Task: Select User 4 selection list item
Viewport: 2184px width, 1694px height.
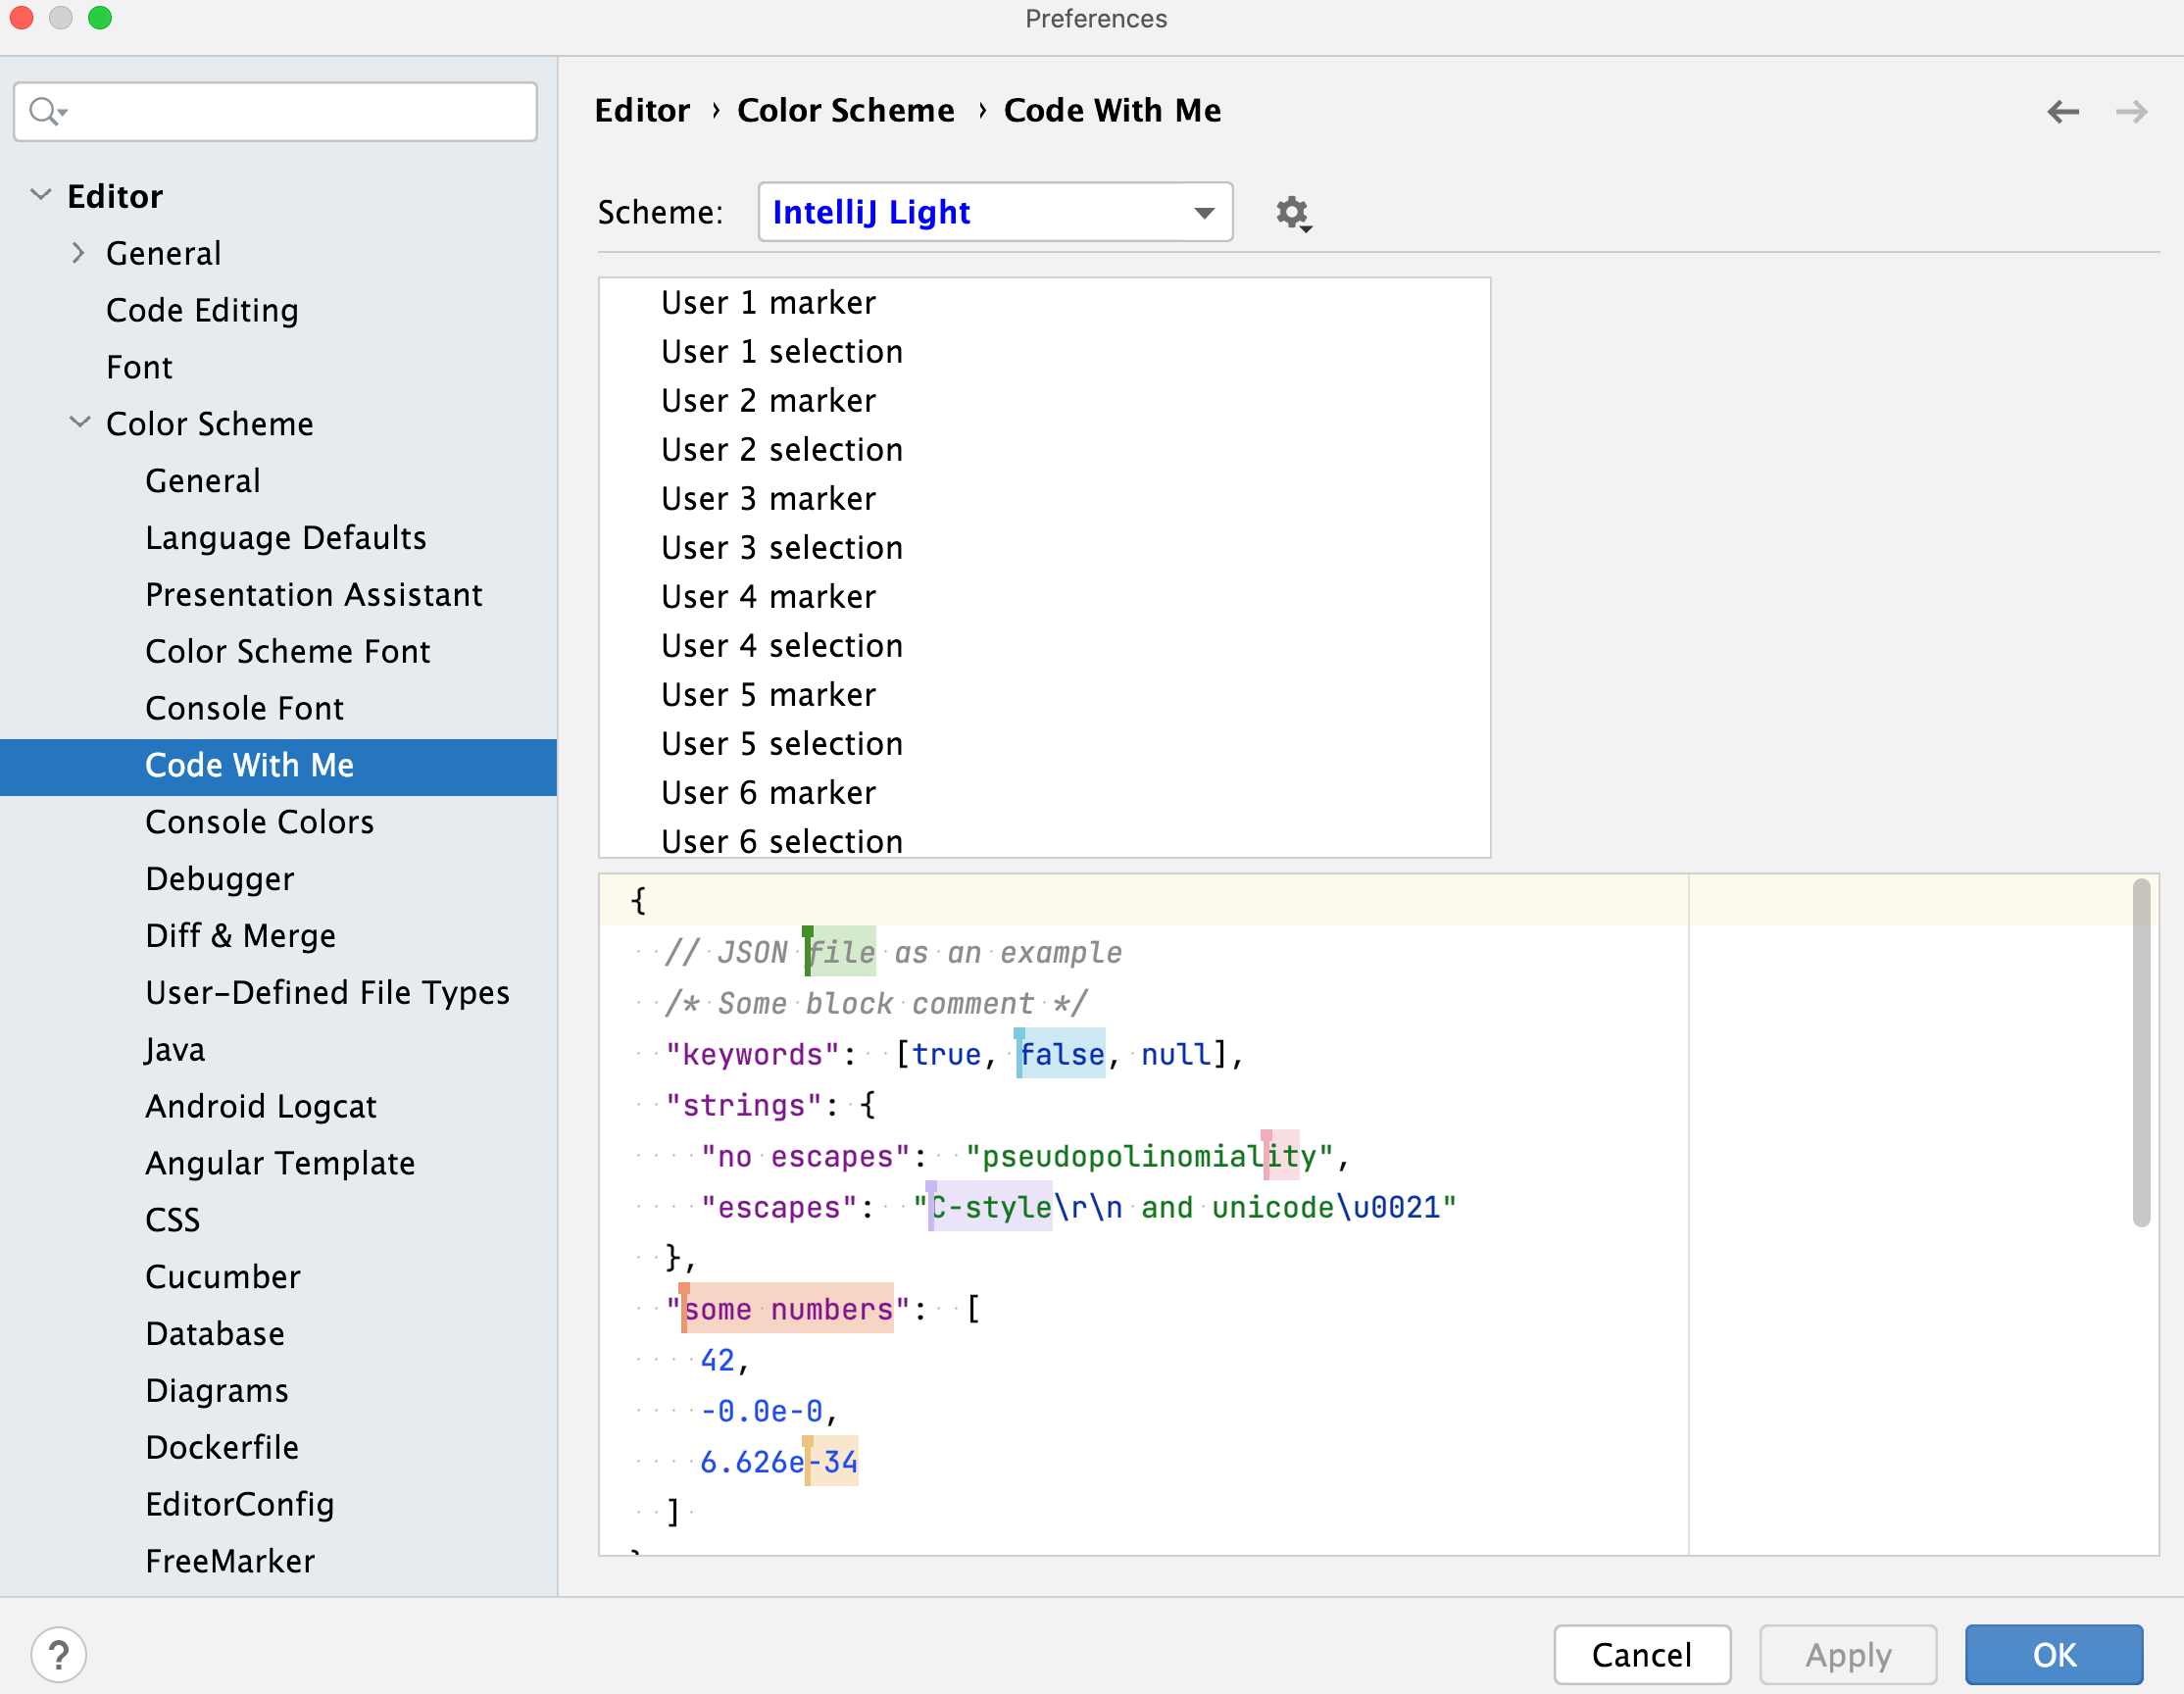Action: coord(782,645)
